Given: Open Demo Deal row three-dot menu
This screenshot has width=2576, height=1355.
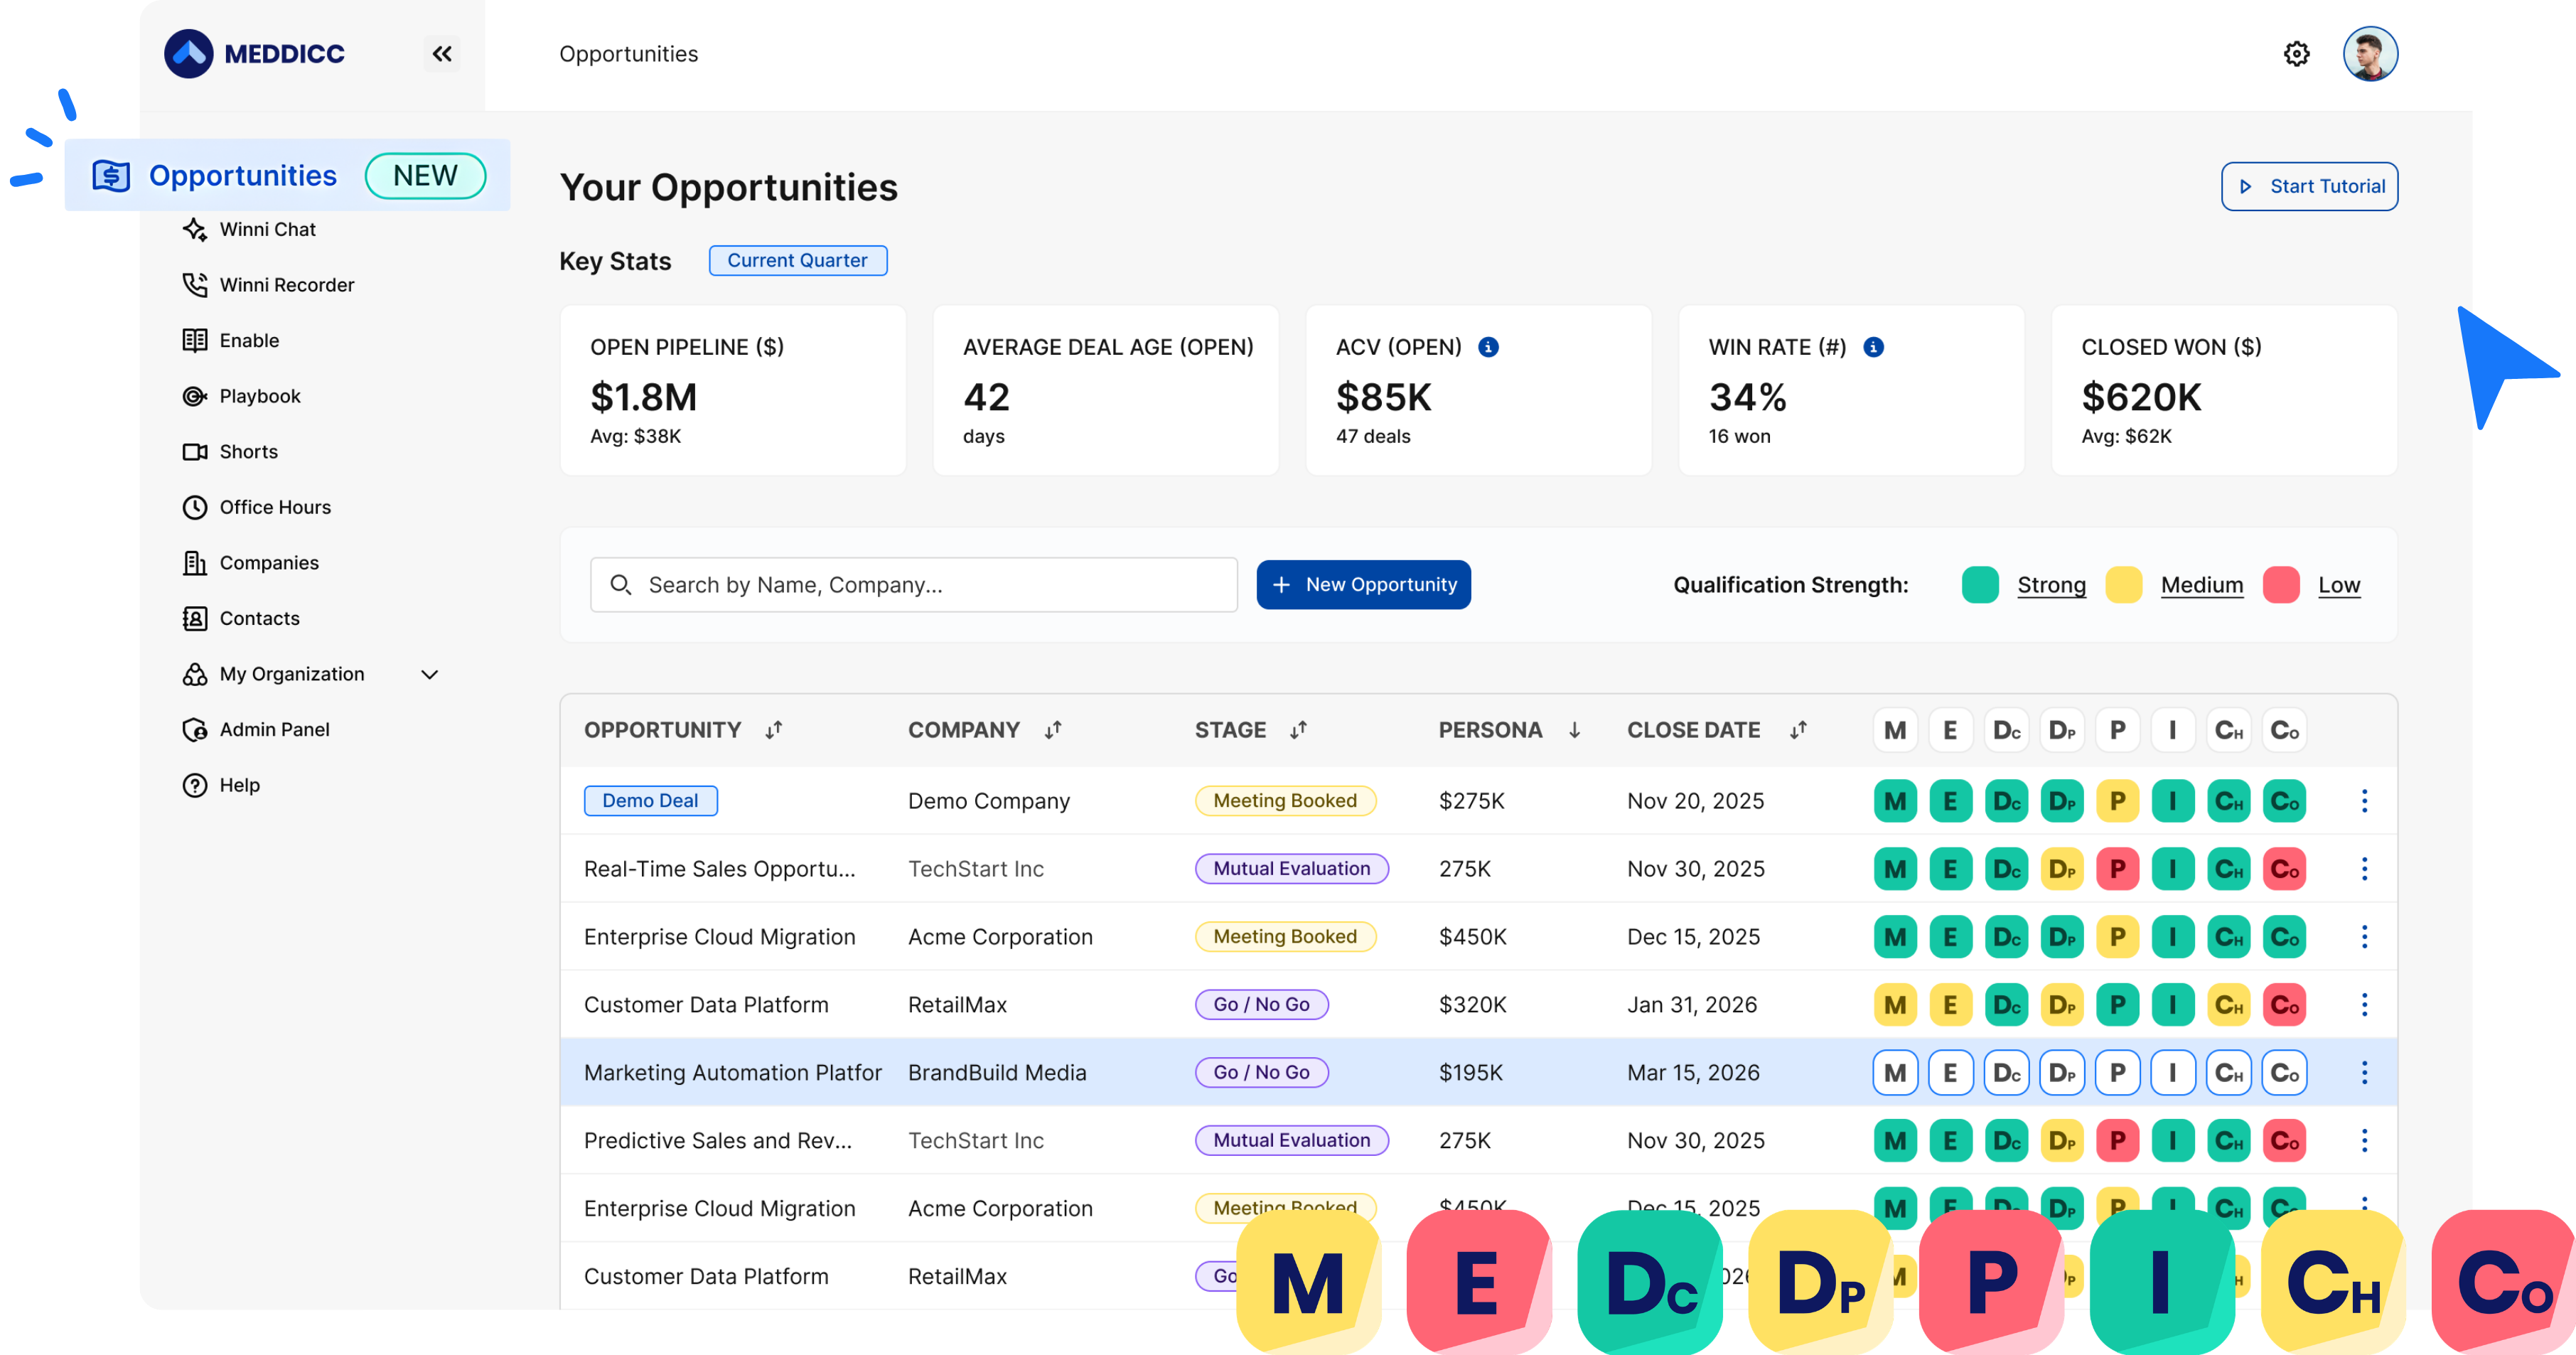Looking at the screenshot, I should [2364, 801].
